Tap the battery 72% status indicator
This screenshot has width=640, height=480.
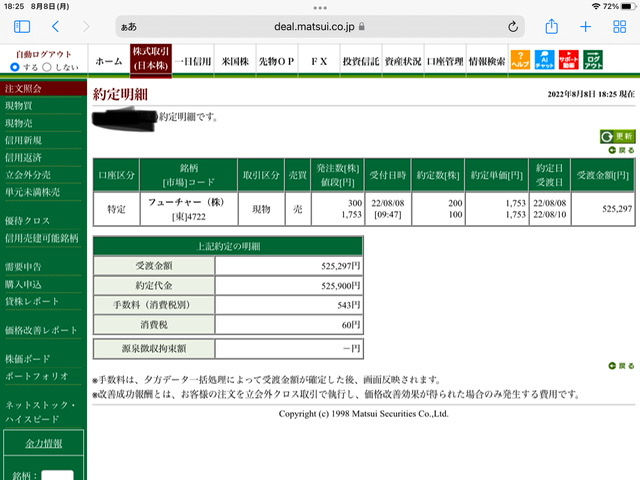tap(619, 7)
